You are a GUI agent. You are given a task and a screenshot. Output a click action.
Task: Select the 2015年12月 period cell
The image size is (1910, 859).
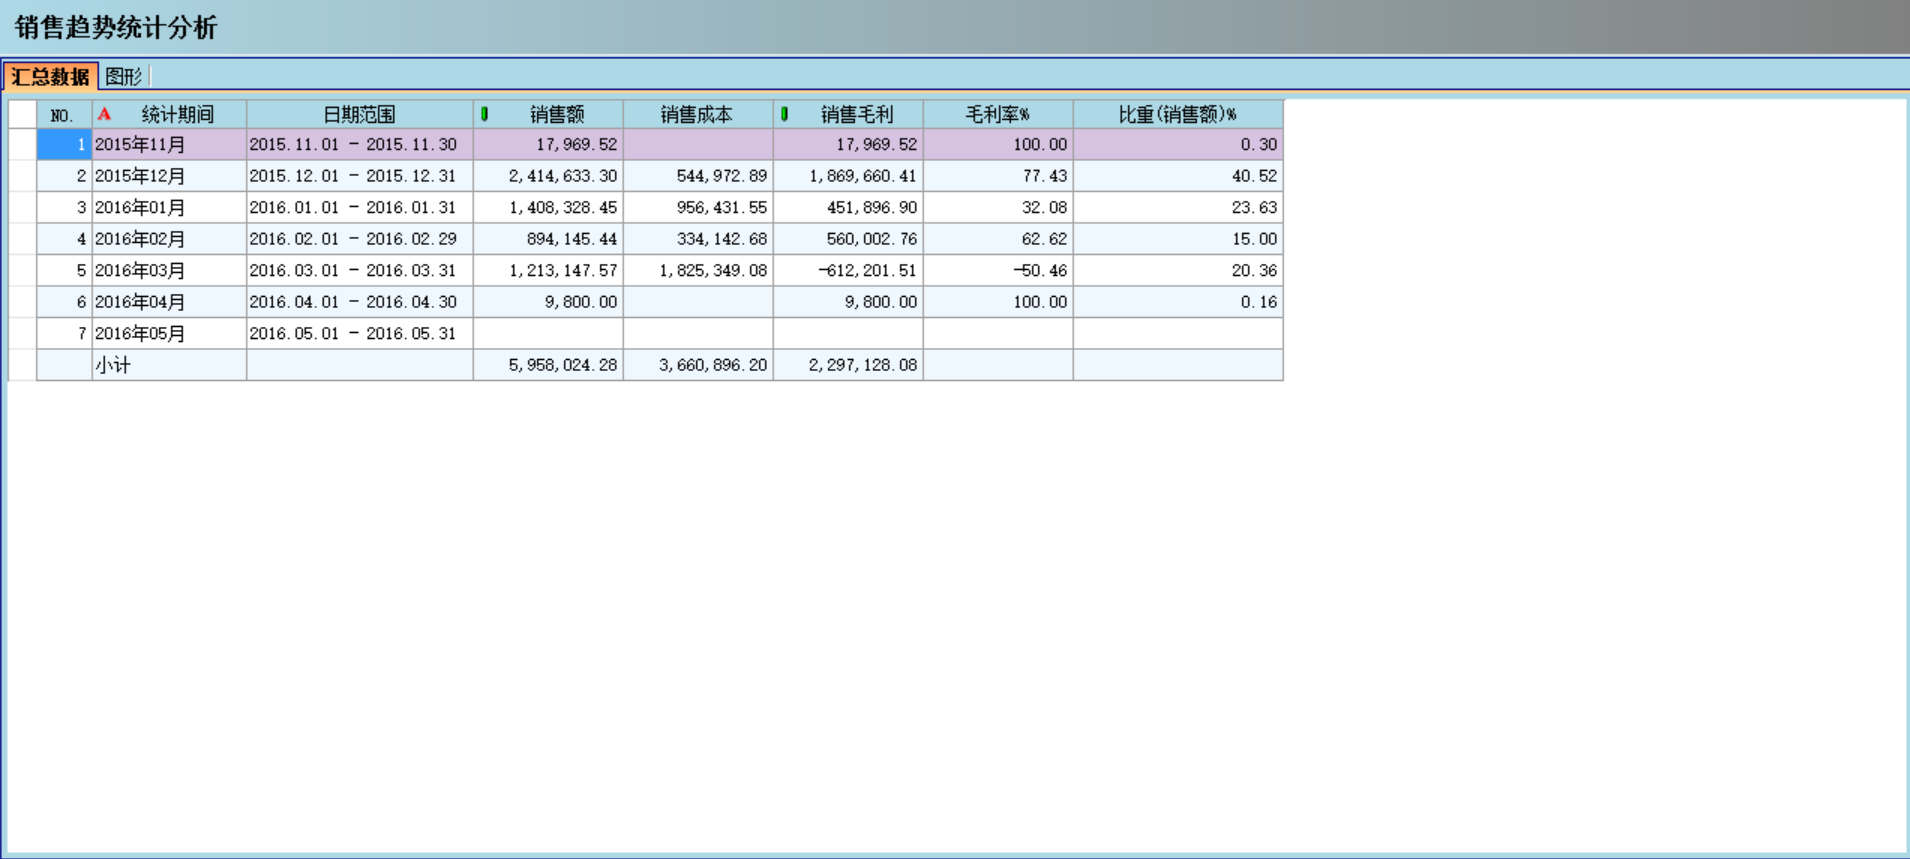(x=169, y=176)
